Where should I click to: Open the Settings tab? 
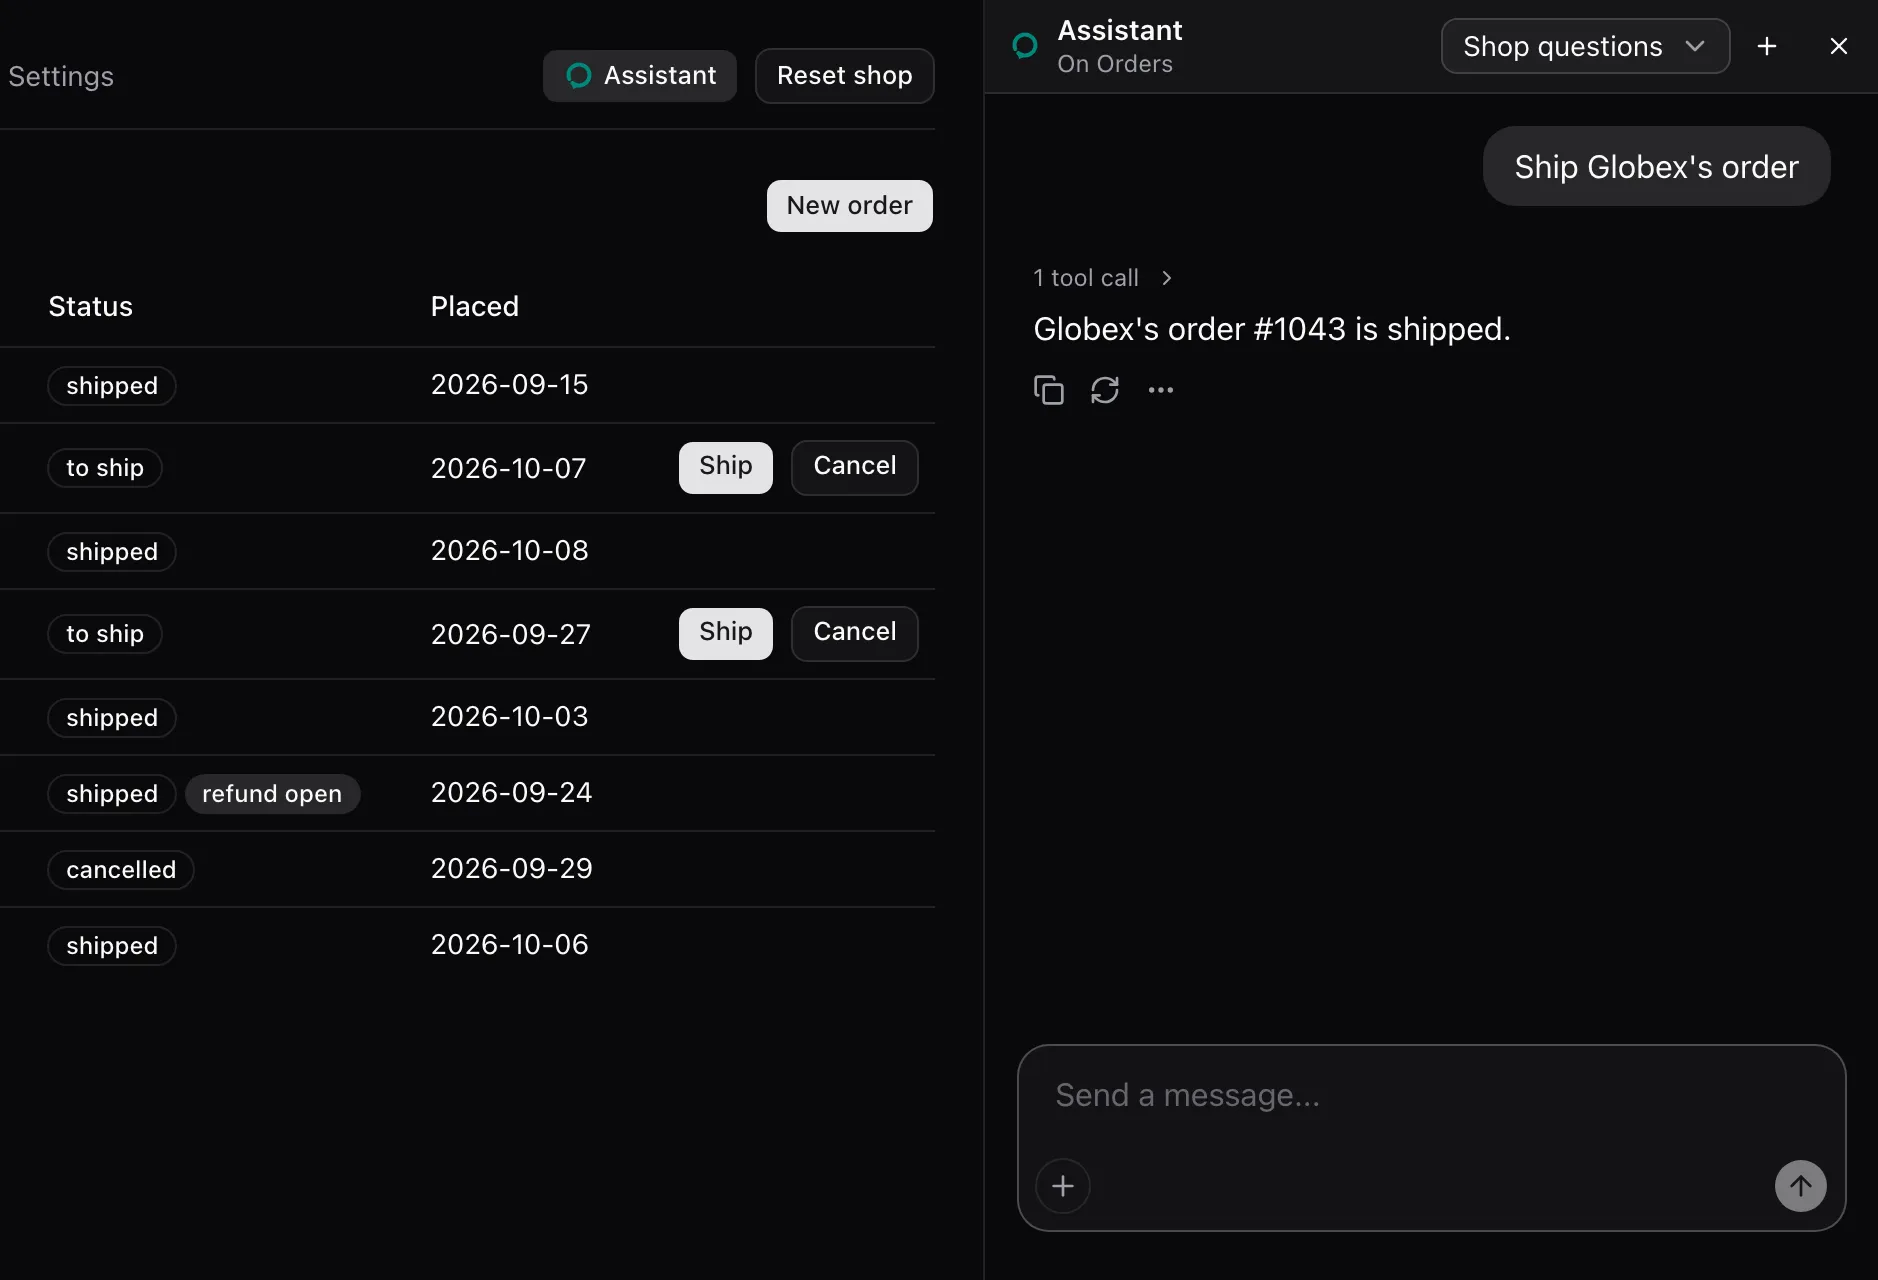[61, 76]
